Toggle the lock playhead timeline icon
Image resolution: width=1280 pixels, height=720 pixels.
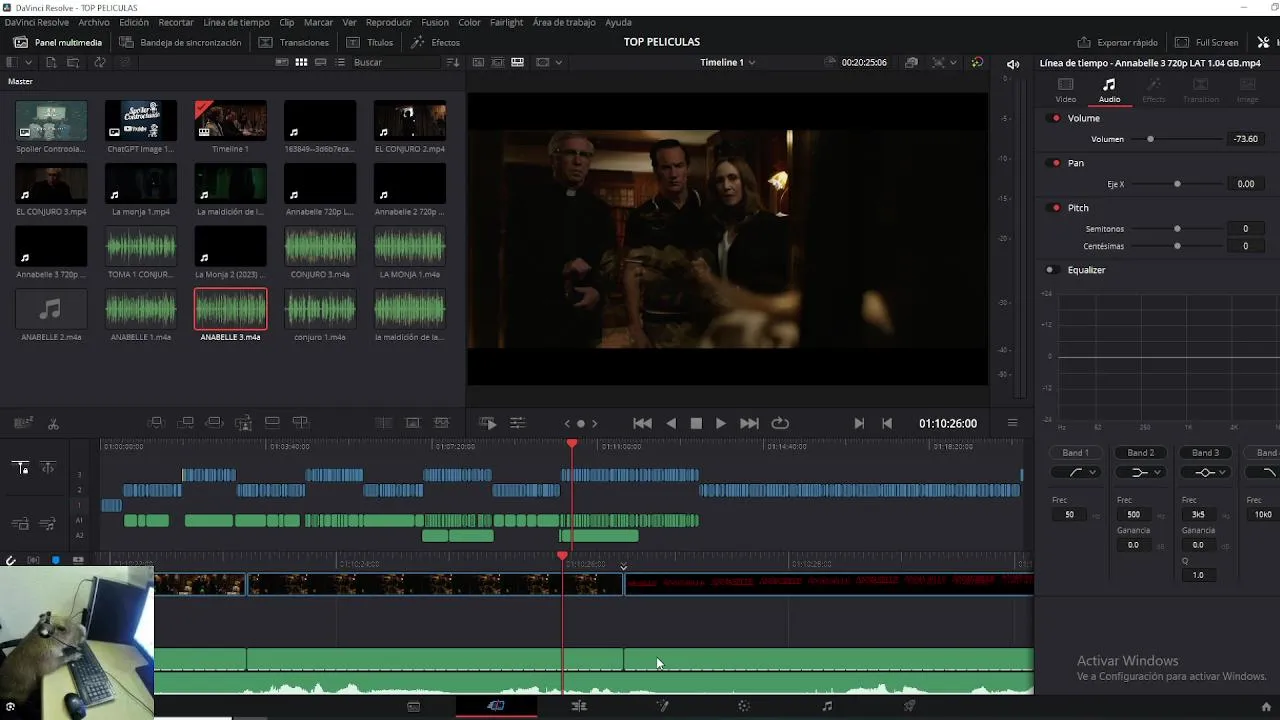21,468
